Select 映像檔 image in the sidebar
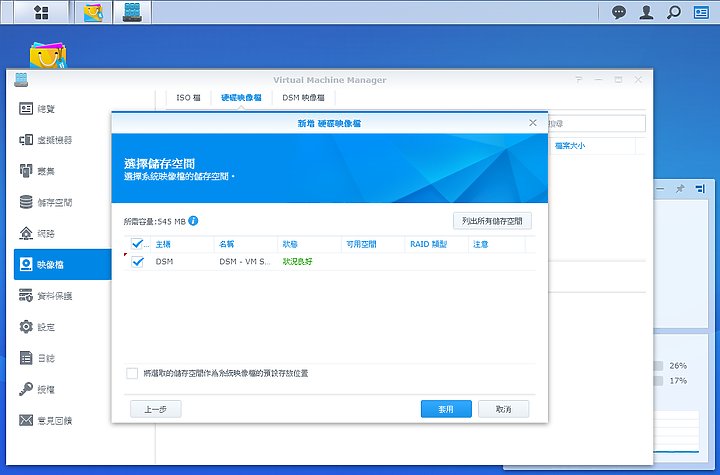This screenshot has width=720, height=475. [x=62, y=265]
